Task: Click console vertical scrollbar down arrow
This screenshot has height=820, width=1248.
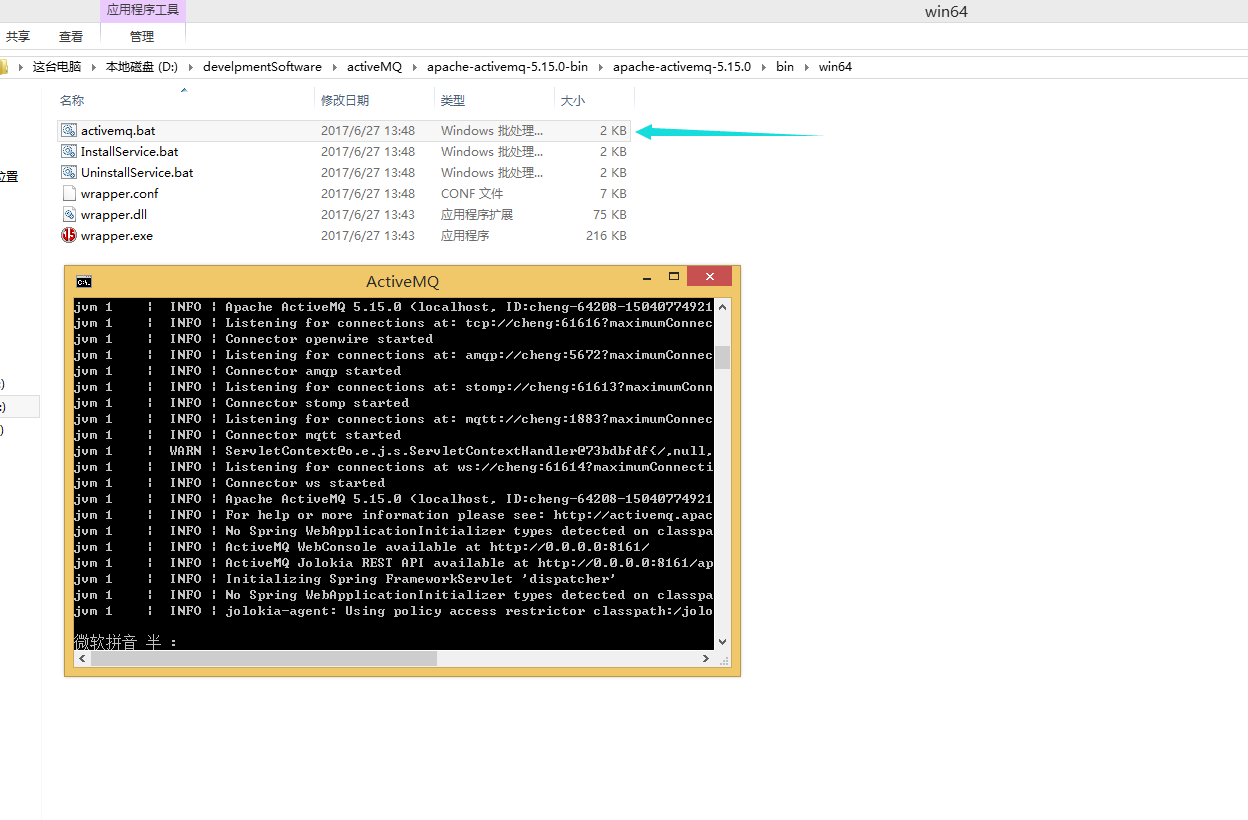Action: (722, 642)
